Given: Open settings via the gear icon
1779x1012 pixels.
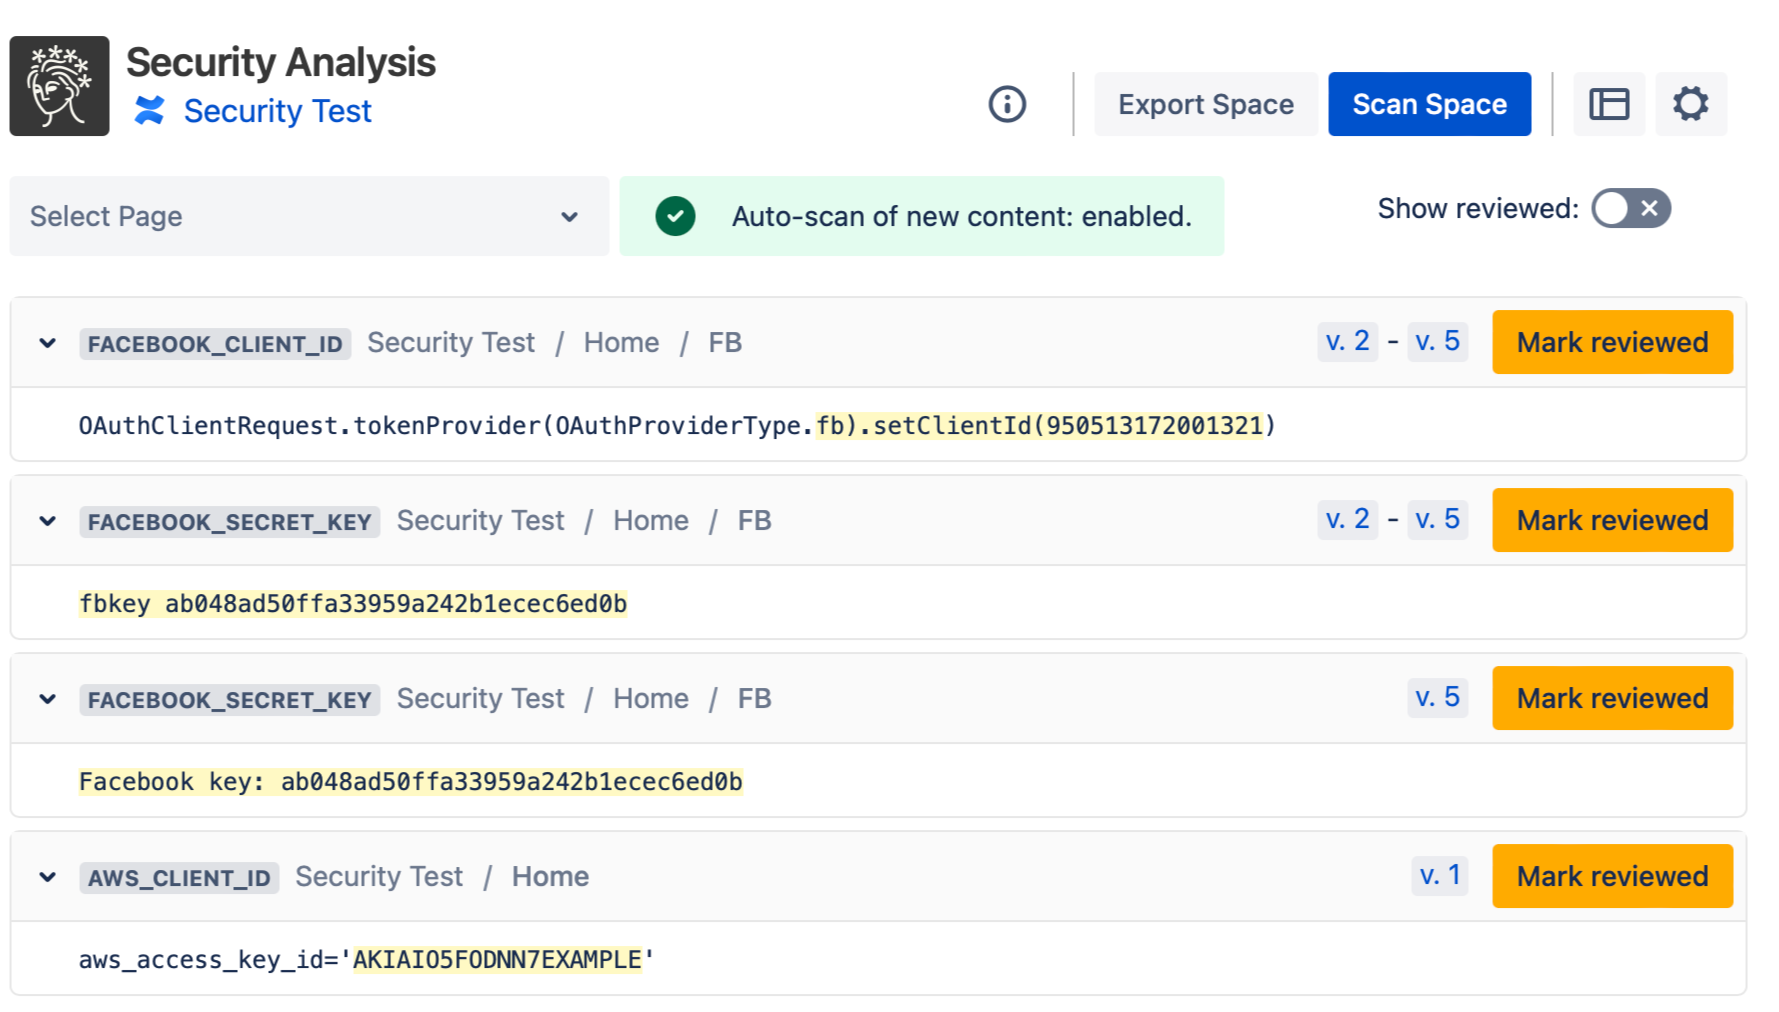Looking at the screenshot, I should click(x=1690, y=104).
